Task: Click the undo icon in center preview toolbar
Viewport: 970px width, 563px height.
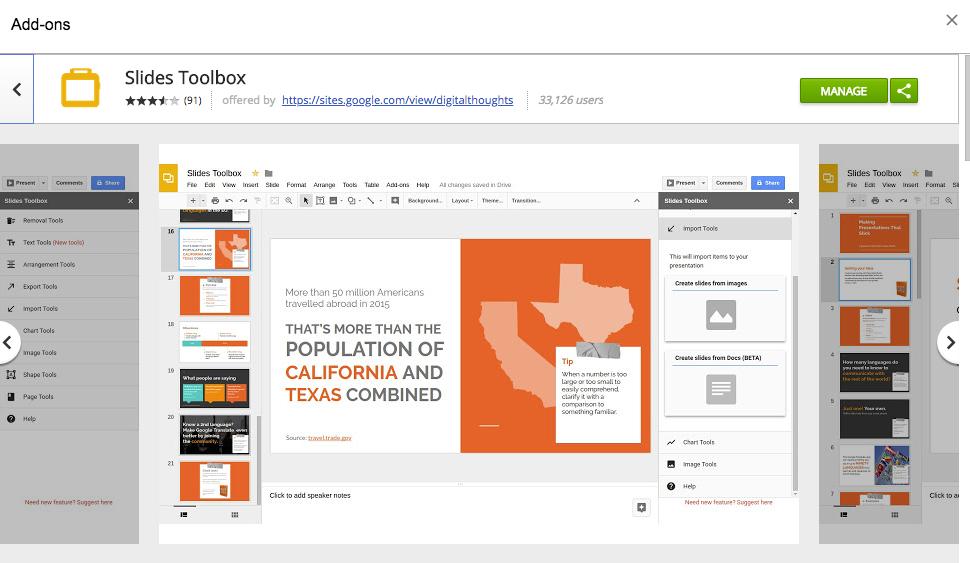Action: (x=229, y=200)
